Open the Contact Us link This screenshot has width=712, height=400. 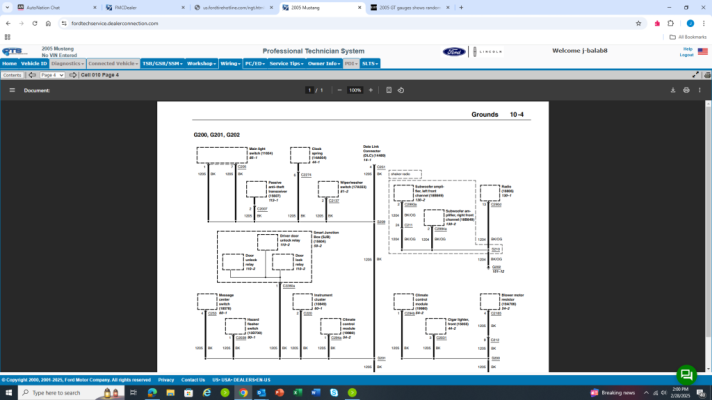click(x=193, y=380)
